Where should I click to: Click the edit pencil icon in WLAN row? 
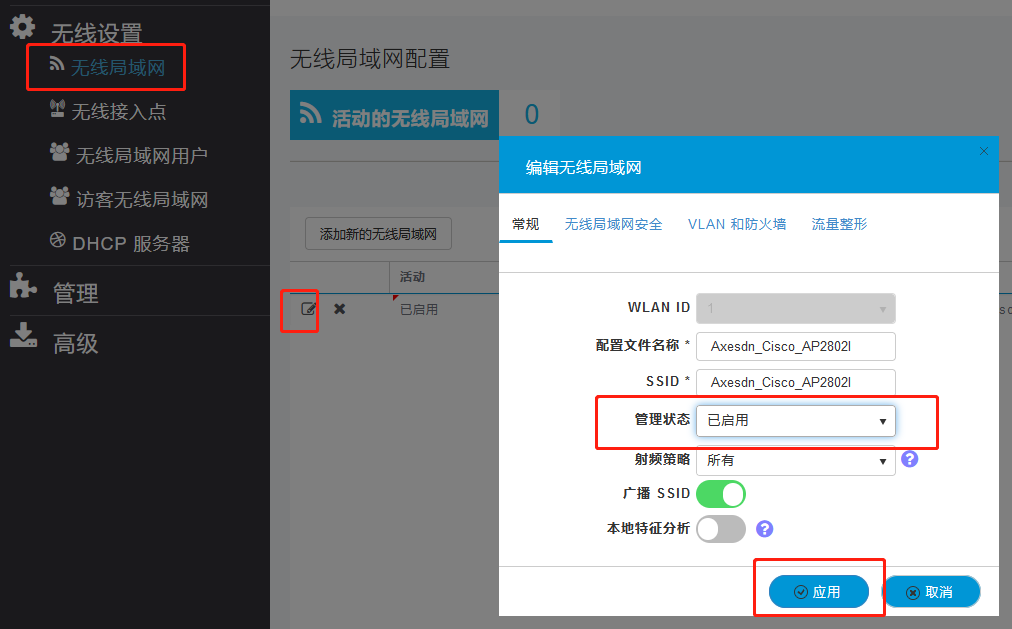point(309,309)
